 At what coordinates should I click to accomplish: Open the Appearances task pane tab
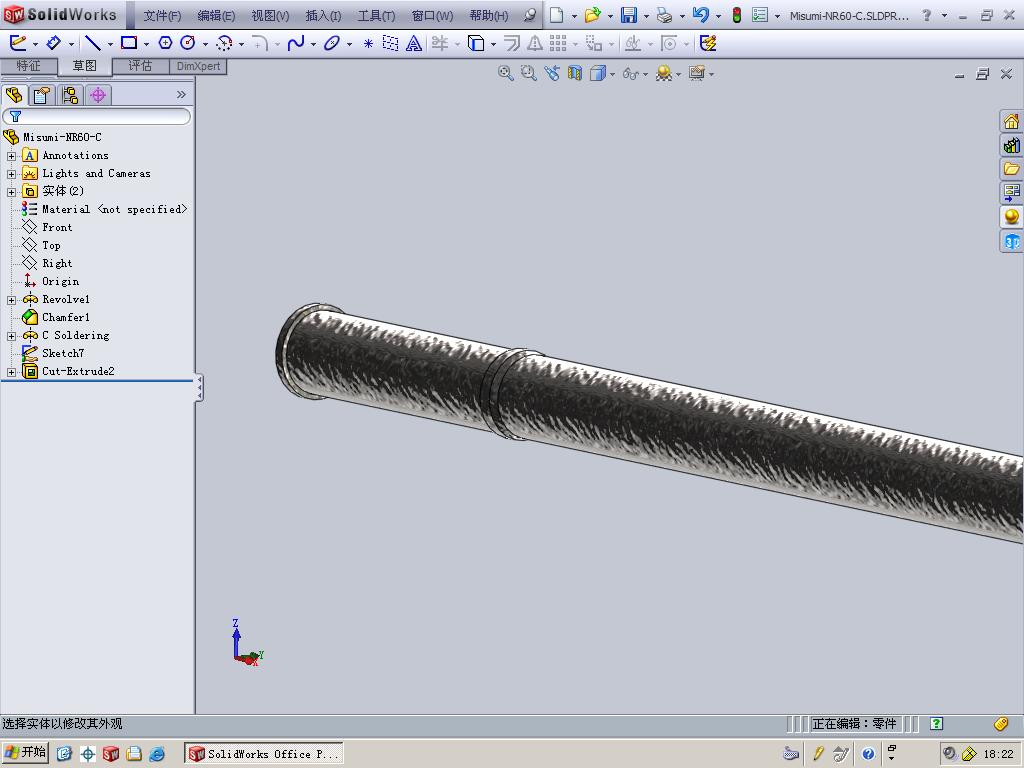1011,217
